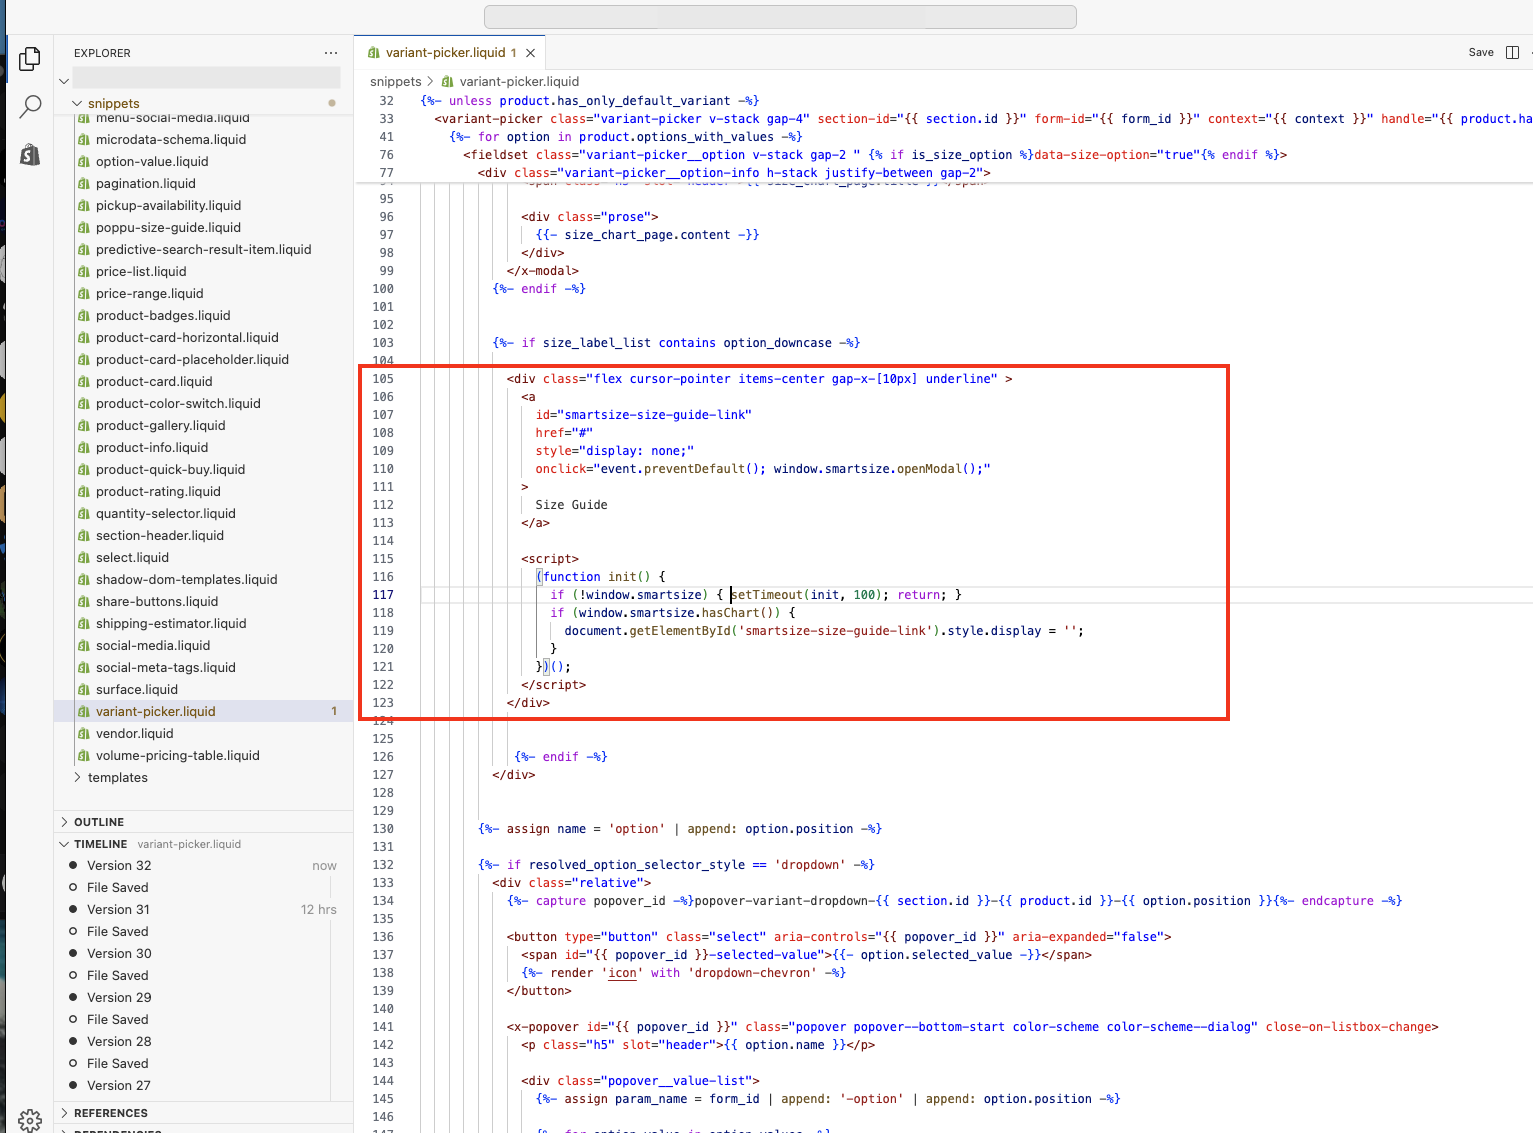Image resolution: width=1533 pixels, height=1133 pixels.
Task: Click the command center search bar
Action: point(780,17)
